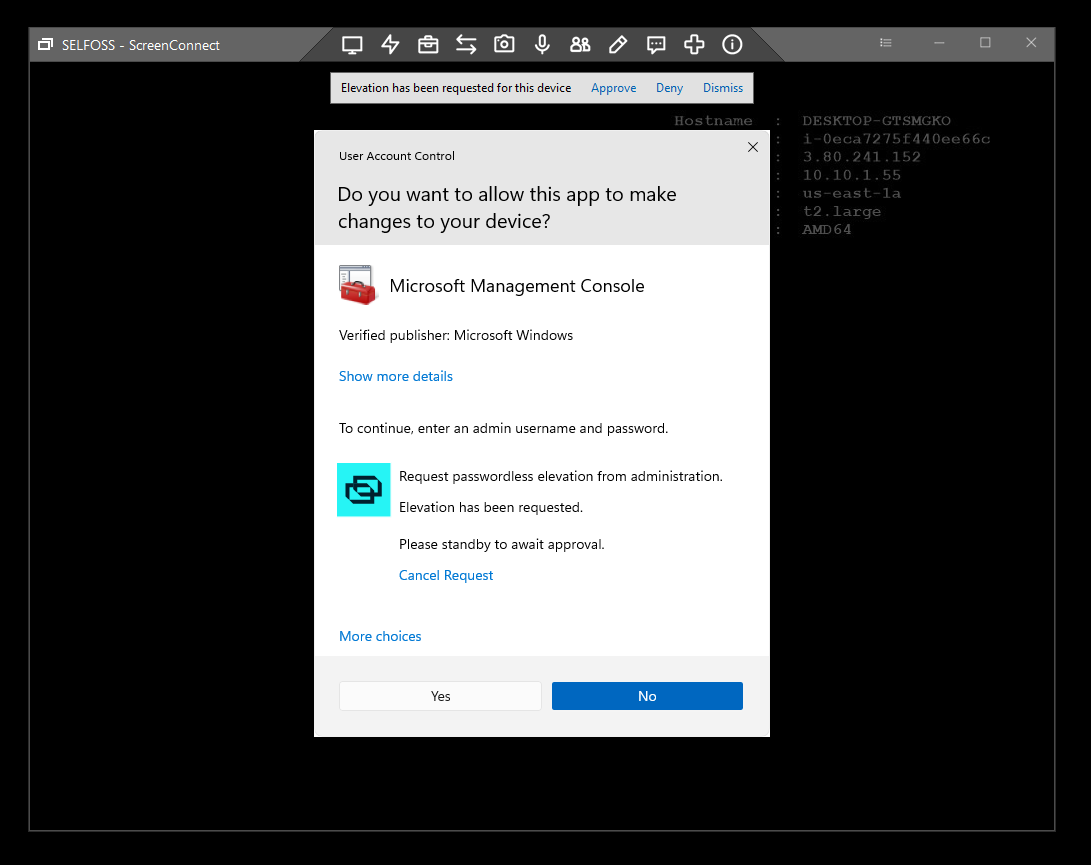
Task: Select the pencil Annotation icon
Action: pyautogui.click(x=618, y=45)
